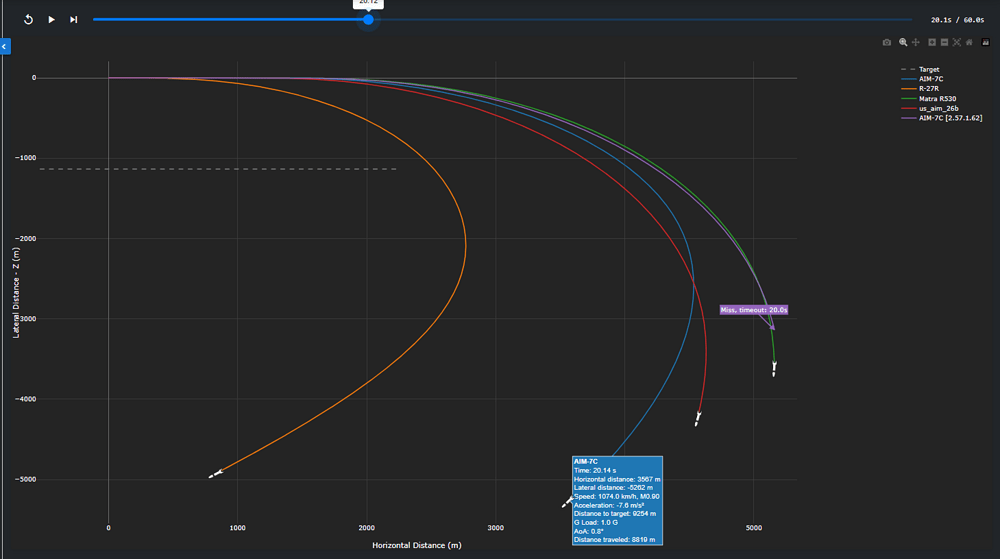Click the '1000' x-axis tick label
Viewport: 1000px width, 559px height.
tap(237, 528)
